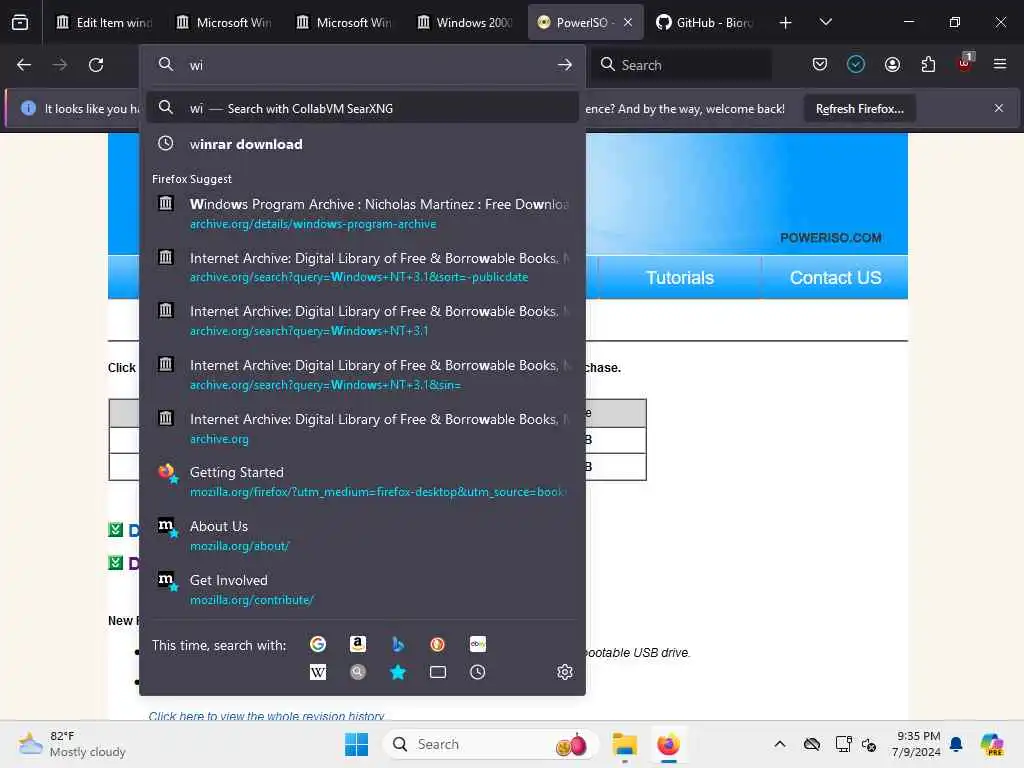Image resolution: width=1024 pixels, height=768 pixels.
Task: Open suggestion ending in query=Windows+NT+3.1
Action: (x=362, y=320)
